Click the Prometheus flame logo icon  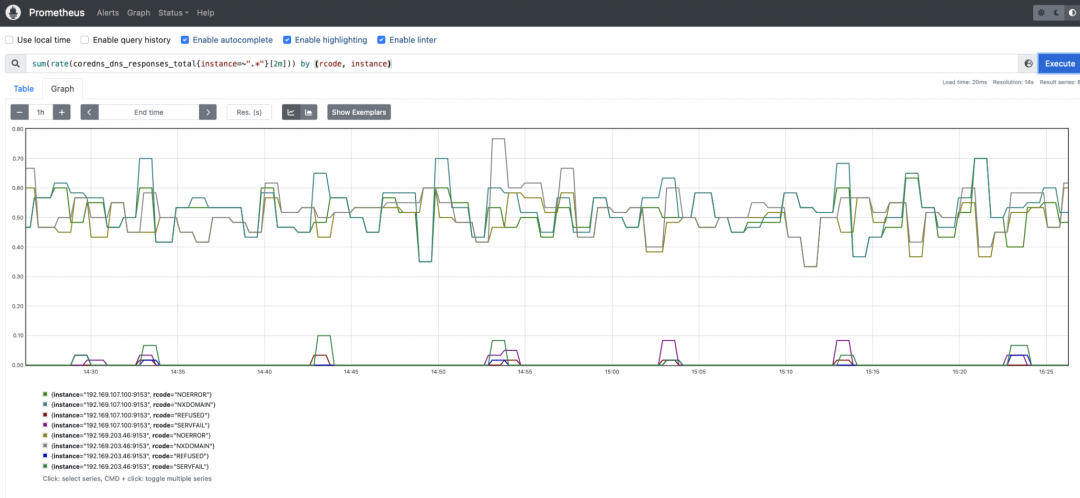(x=13, y=12)
